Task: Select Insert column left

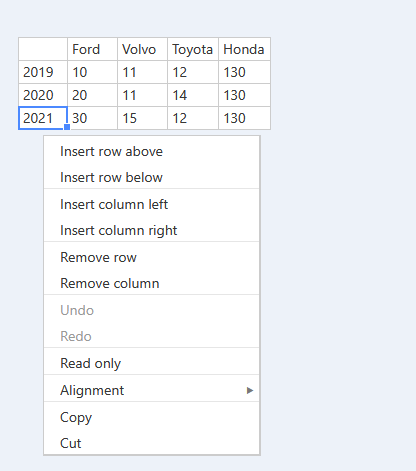Action: [152, 204]
